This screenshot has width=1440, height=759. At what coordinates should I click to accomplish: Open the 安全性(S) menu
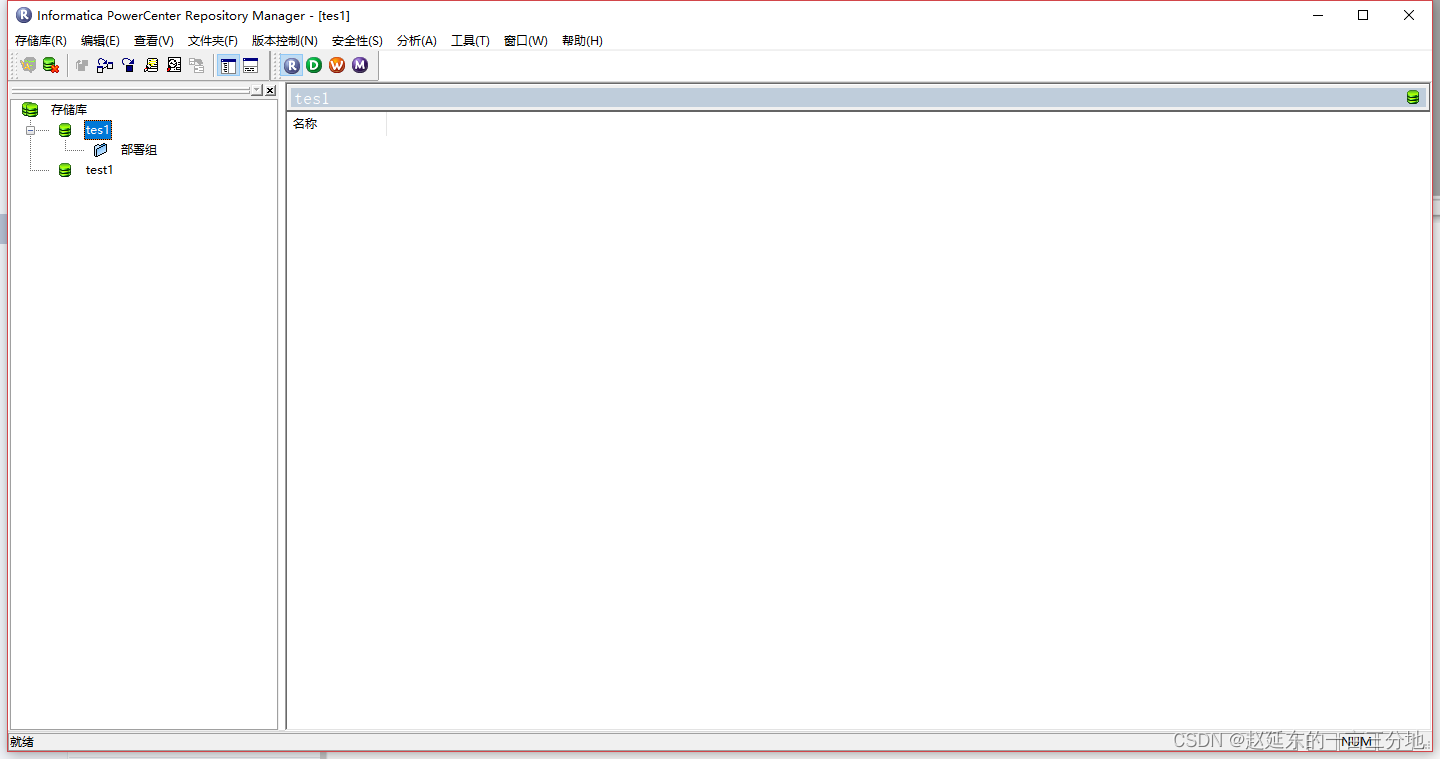357,41
